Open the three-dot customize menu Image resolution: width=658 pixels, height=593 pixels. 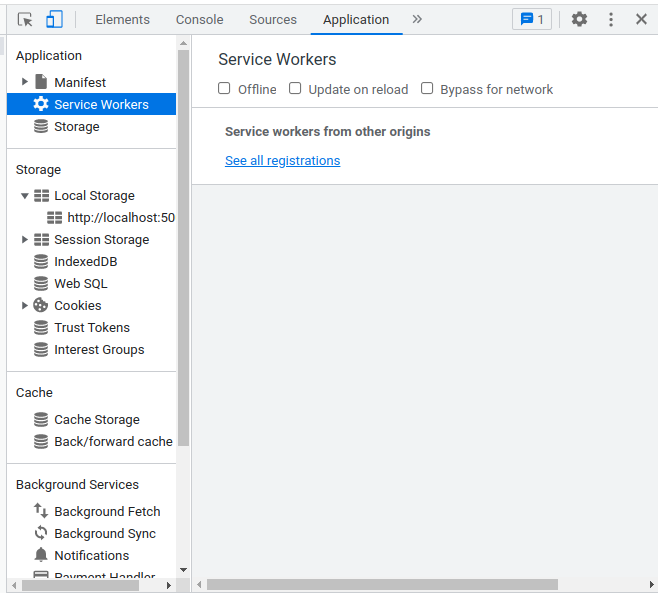[611, 19]
